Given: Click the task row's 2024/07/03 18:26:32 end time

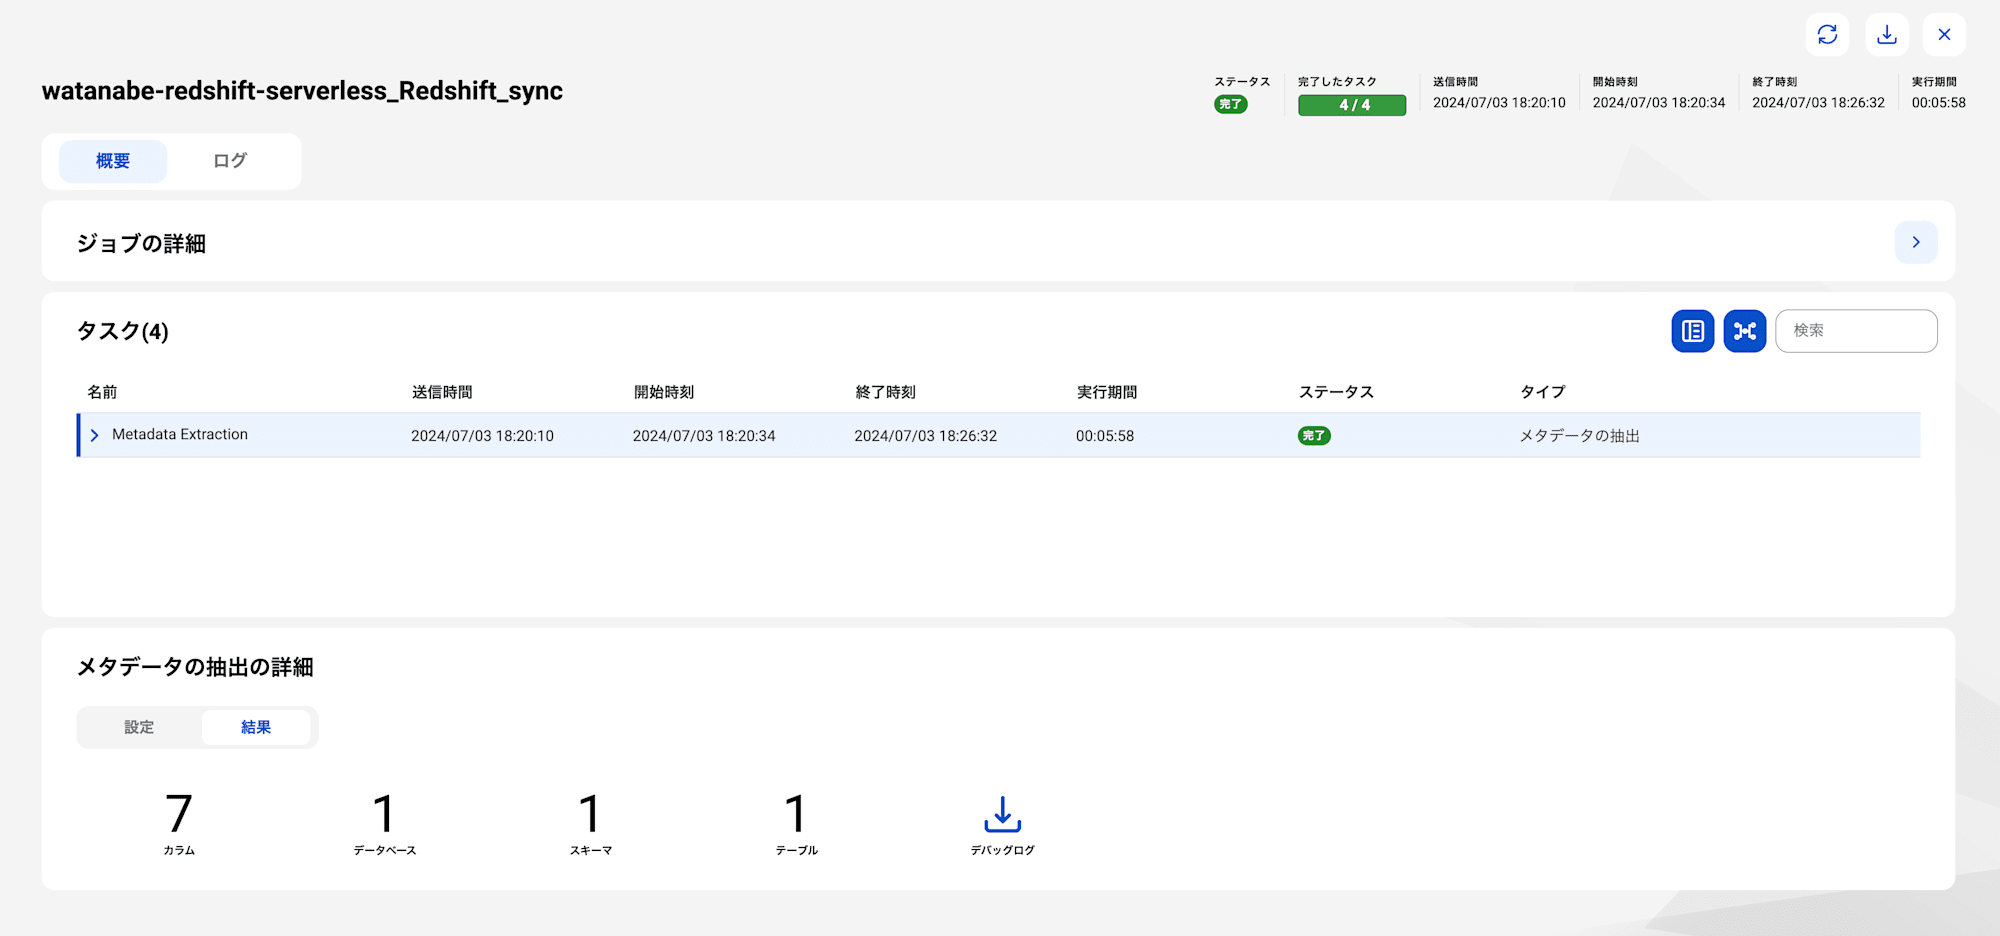Looking at the screenshot, I should pyautogui.click(x=926, y=436).
